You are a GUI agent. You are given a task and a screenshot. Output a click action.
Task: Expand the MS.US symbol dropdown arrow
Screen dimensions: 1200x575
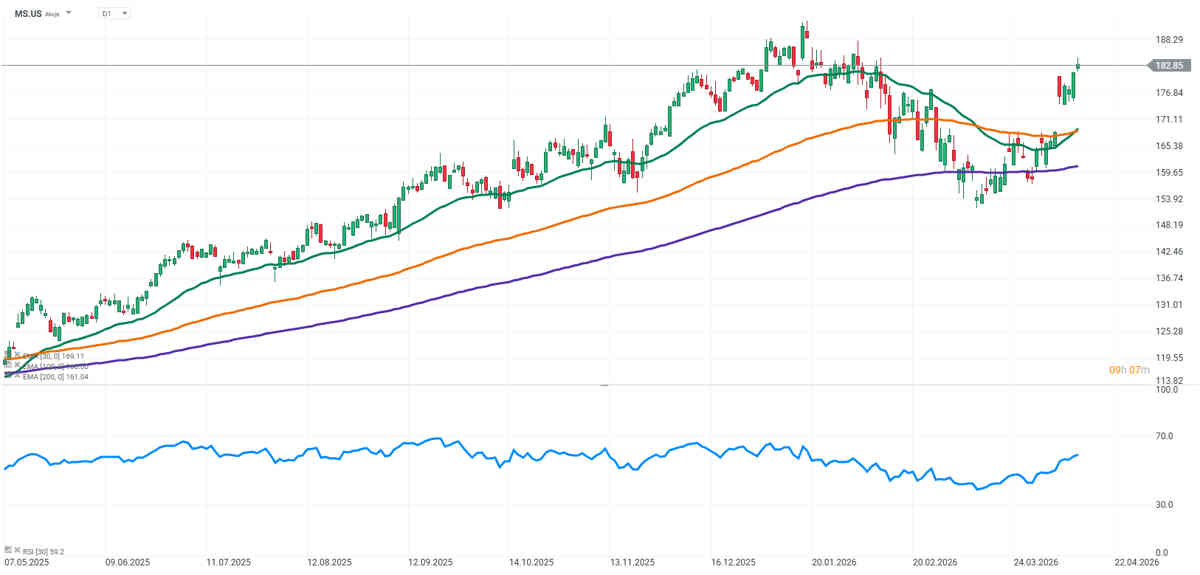pos(69,14)
